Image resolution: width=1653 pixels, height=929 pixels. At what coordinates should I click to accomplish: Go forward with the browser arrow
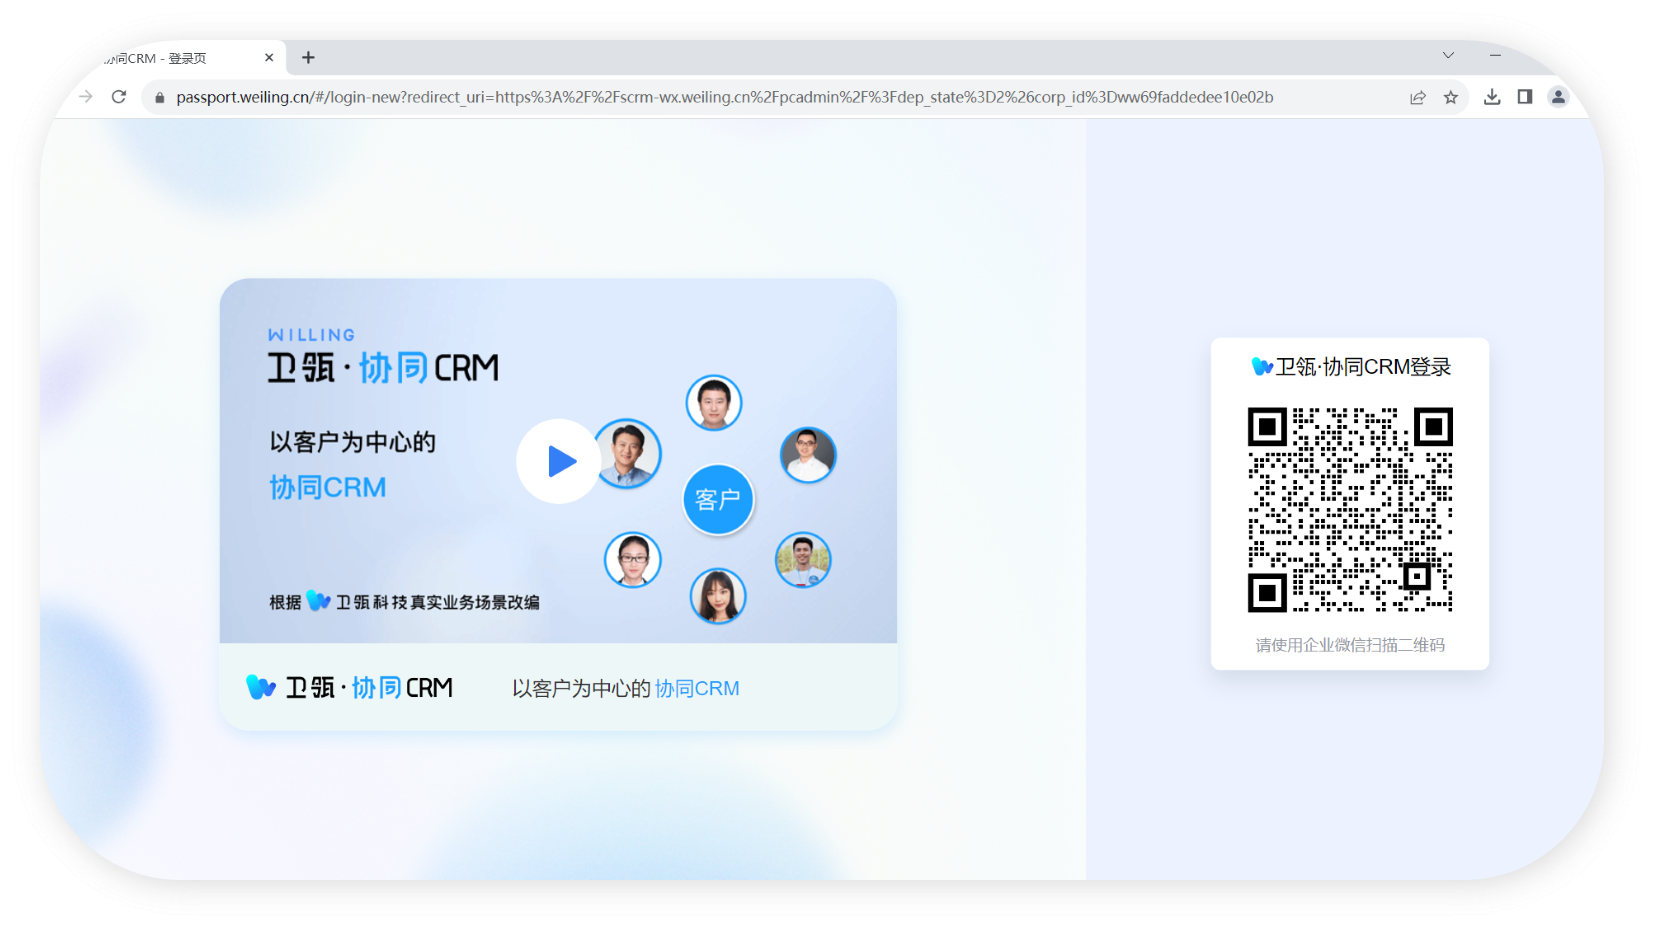pos(86,97)
